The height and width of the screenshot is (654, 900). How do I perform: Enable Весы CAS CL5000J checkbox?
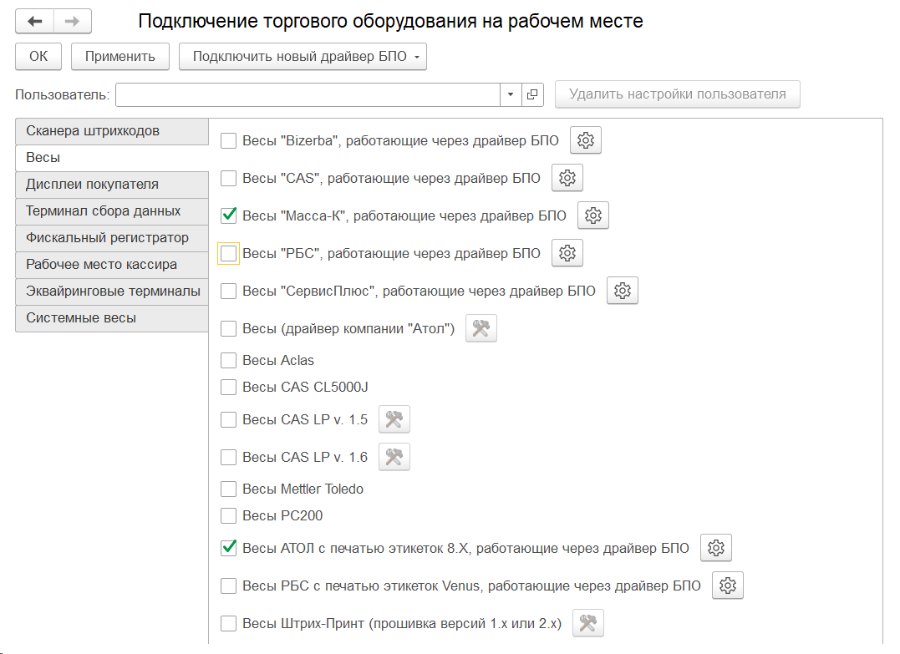[x=228, y=387]
